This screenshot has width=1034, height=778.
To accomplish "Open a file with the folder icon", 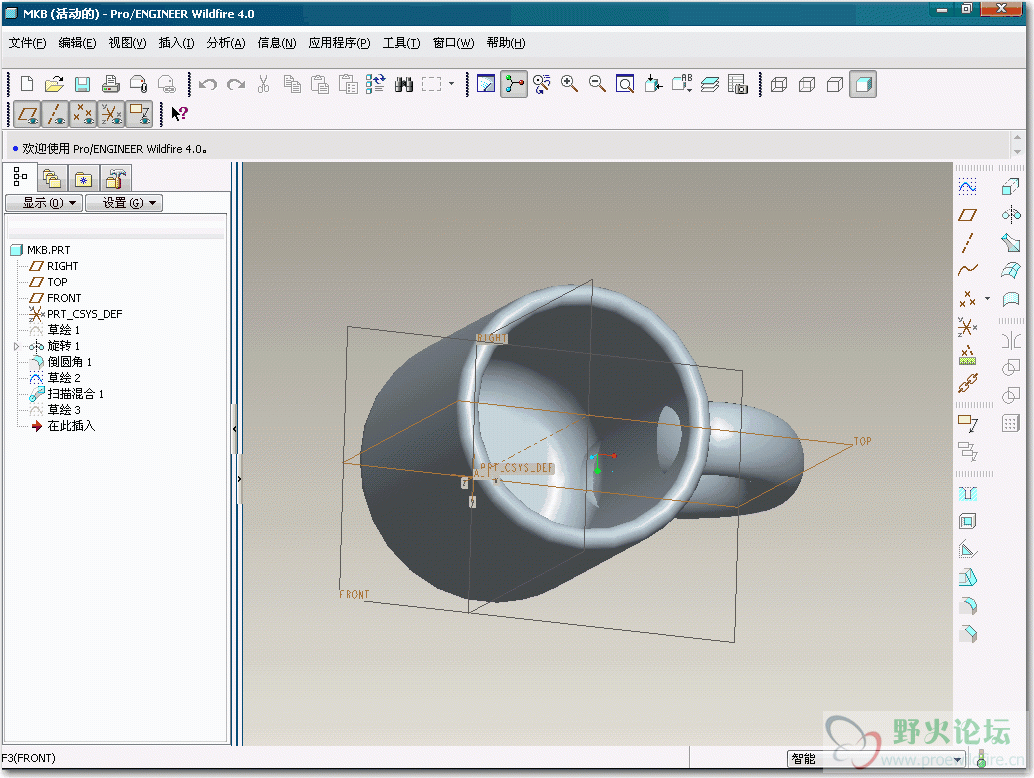I will click(x=54, y=84).
